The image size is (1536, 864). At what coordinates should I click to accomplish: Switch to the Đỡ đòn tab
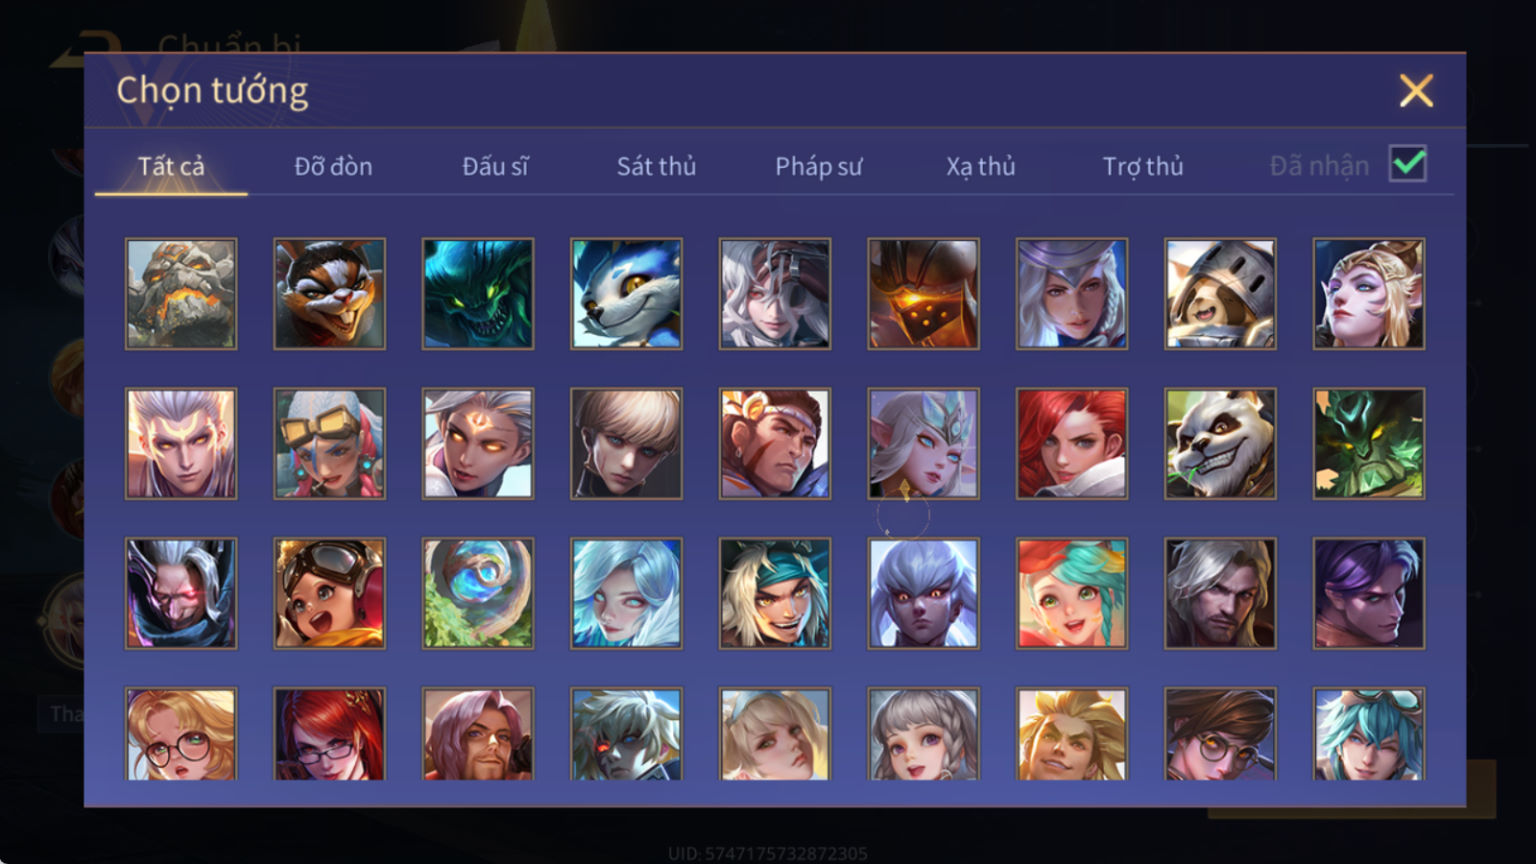[x=333, y=166]
